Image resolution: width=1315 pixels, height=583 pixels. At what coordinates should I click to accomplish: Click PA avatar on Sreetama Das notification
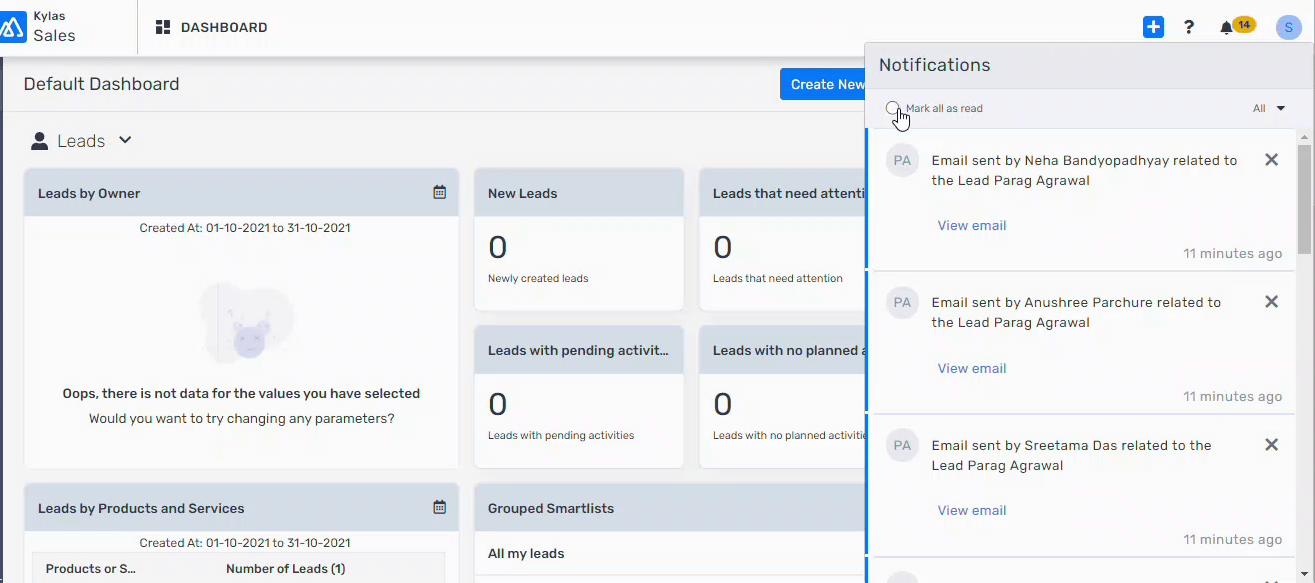(903, 445)
